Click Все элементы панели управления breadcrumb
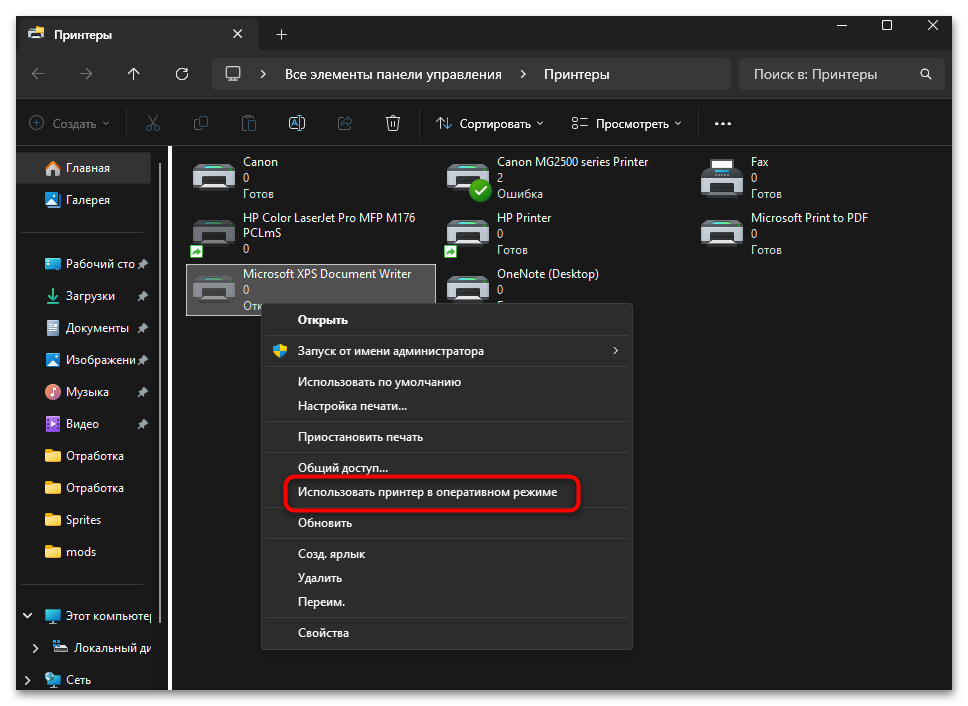 [393, 74]
